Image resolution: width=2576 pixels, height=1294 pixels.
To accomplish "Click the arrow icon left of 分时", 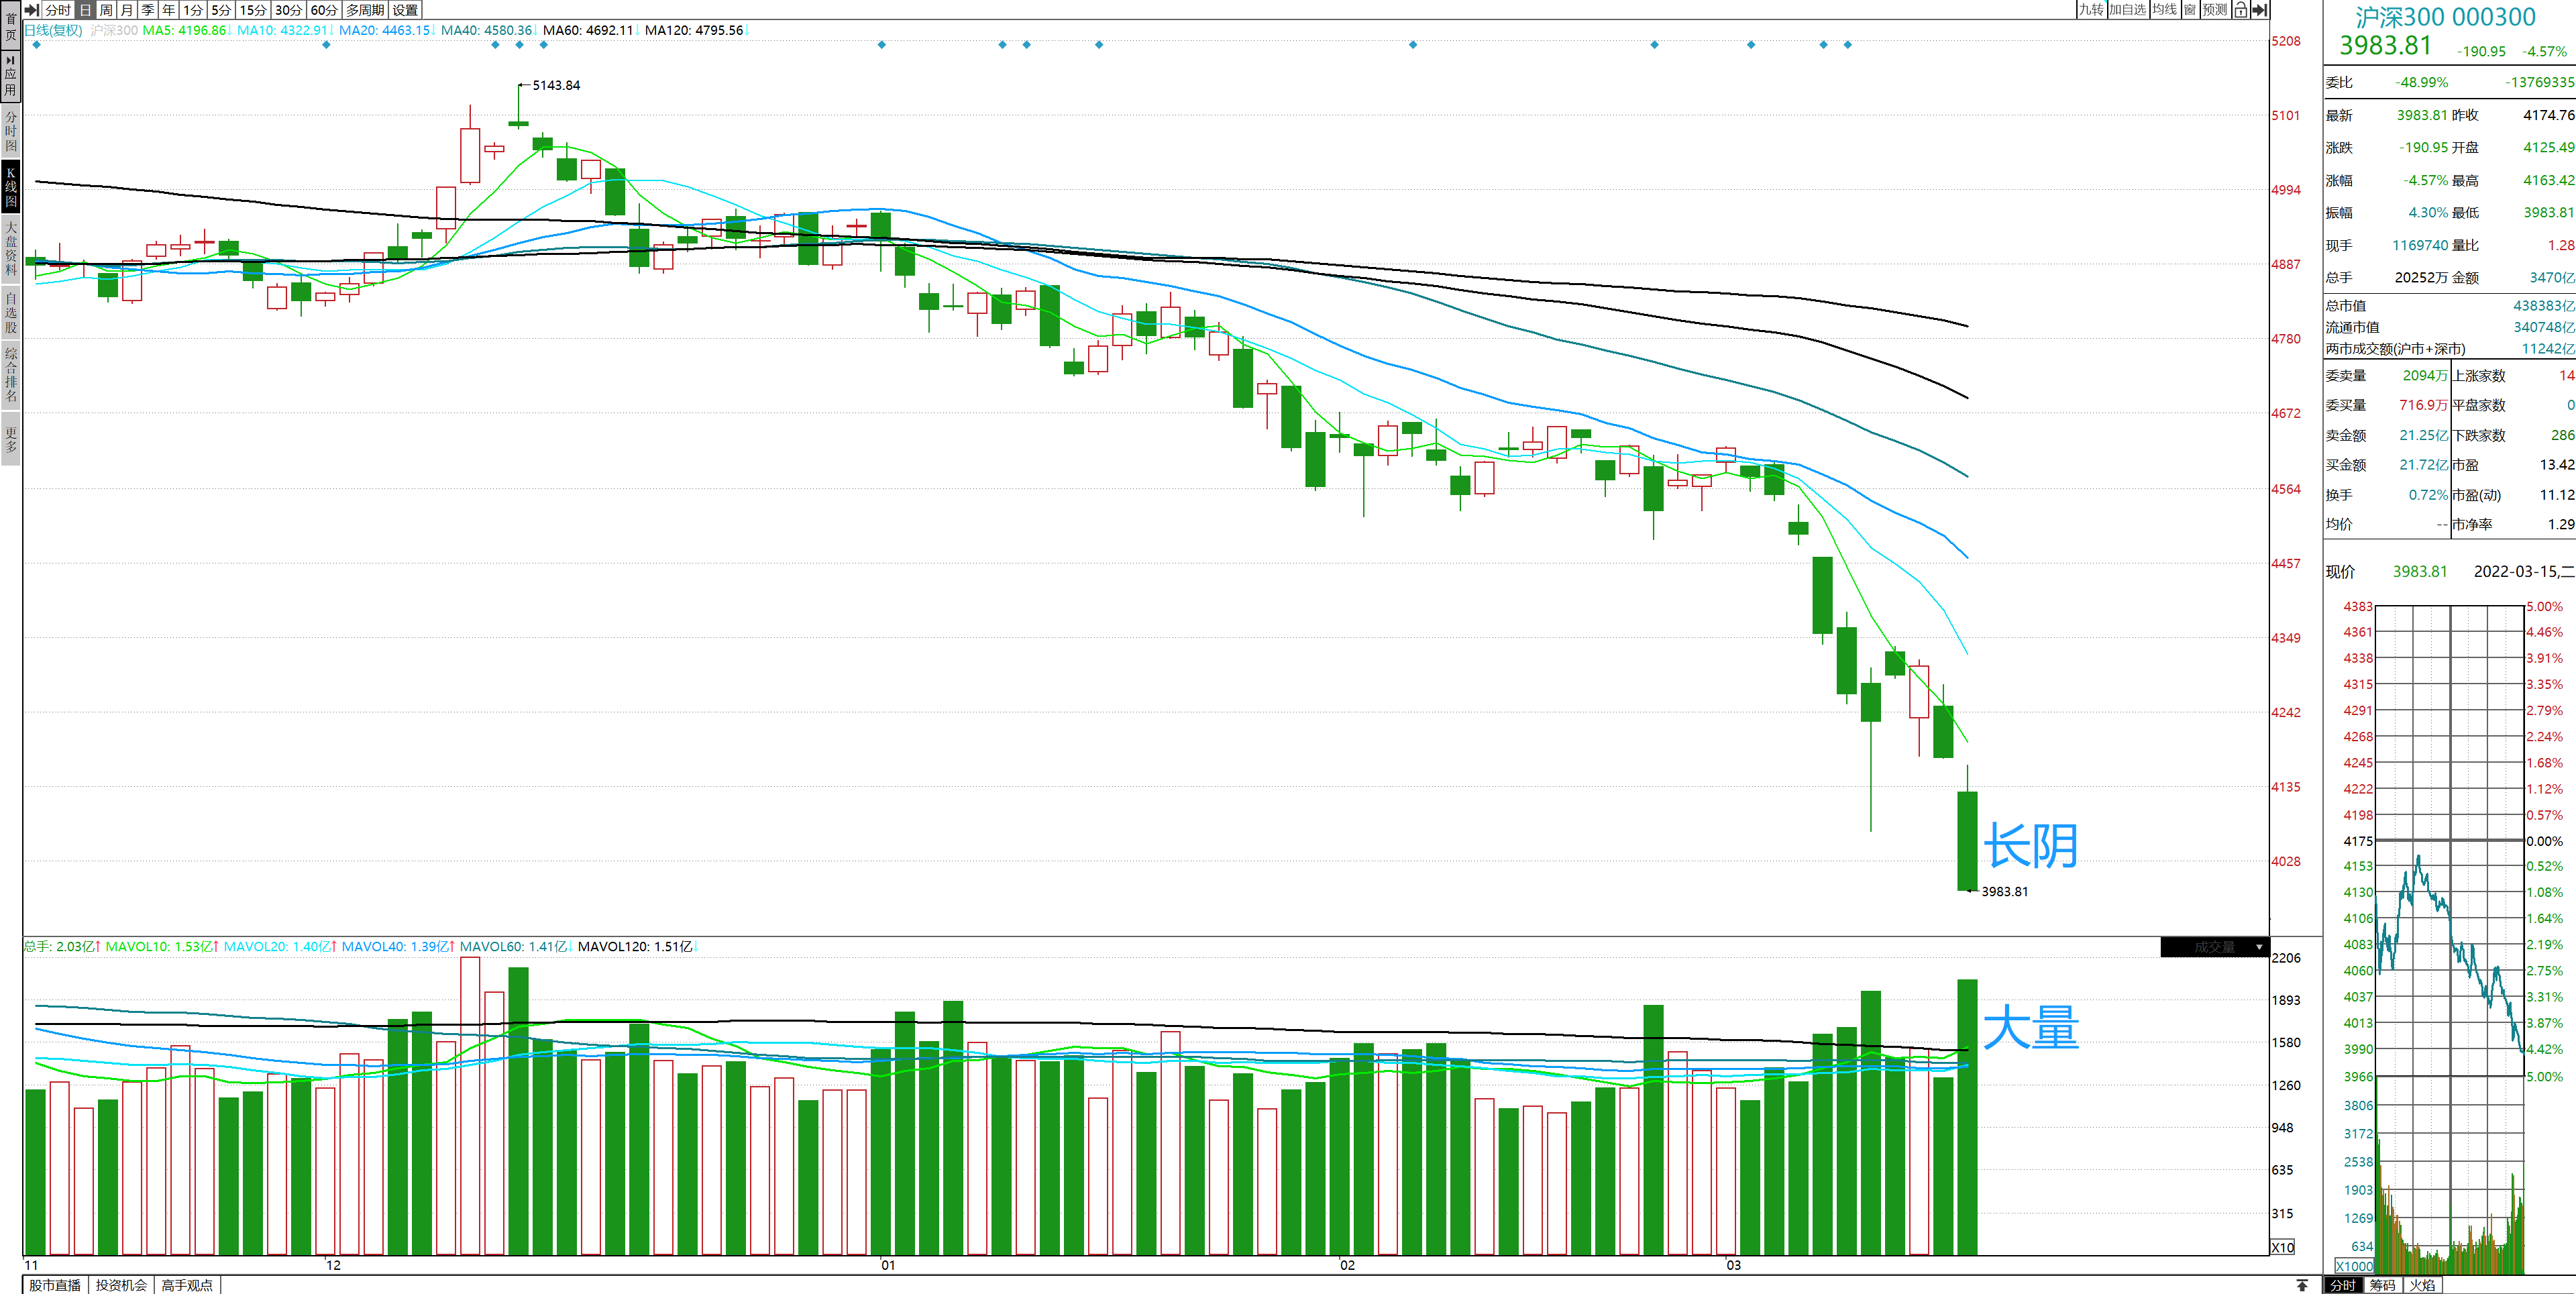I will 32,10.
